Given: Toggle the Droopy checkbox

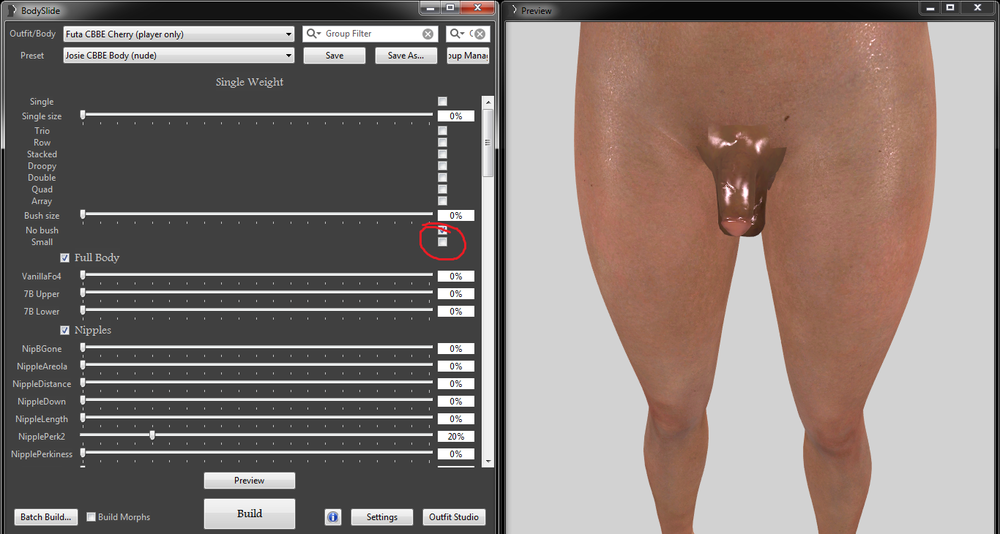Looking at the screenshot, I should pos(443,166).
